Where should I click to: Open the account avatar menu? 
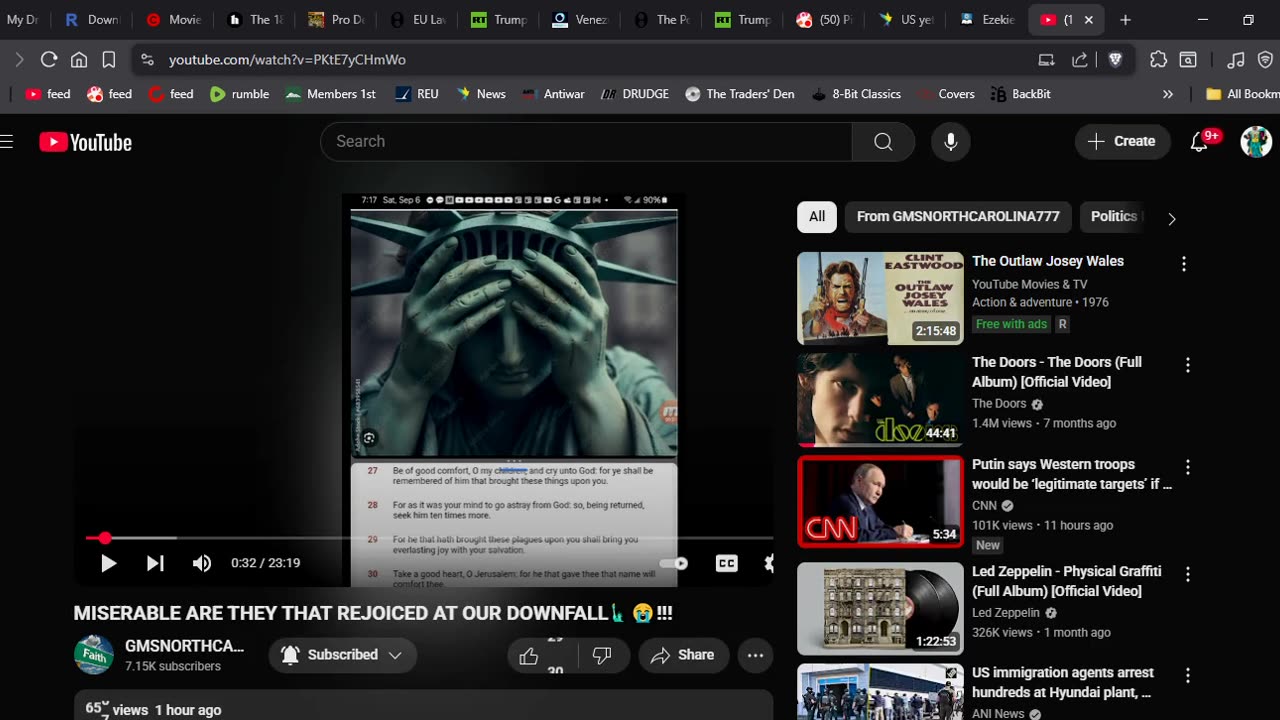coord(1256,141)
